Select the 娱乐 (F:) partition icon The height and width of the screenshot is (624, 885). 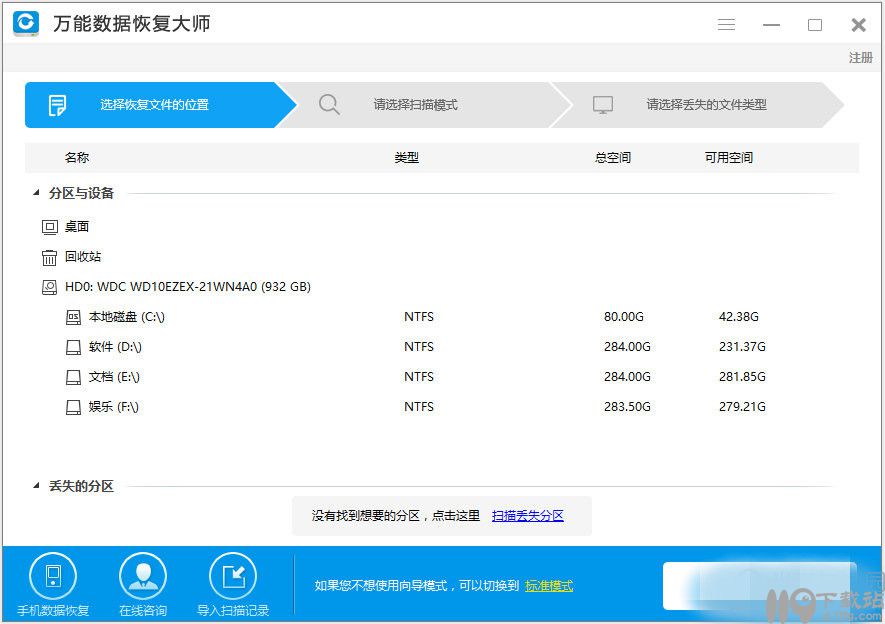coord(73,407)
